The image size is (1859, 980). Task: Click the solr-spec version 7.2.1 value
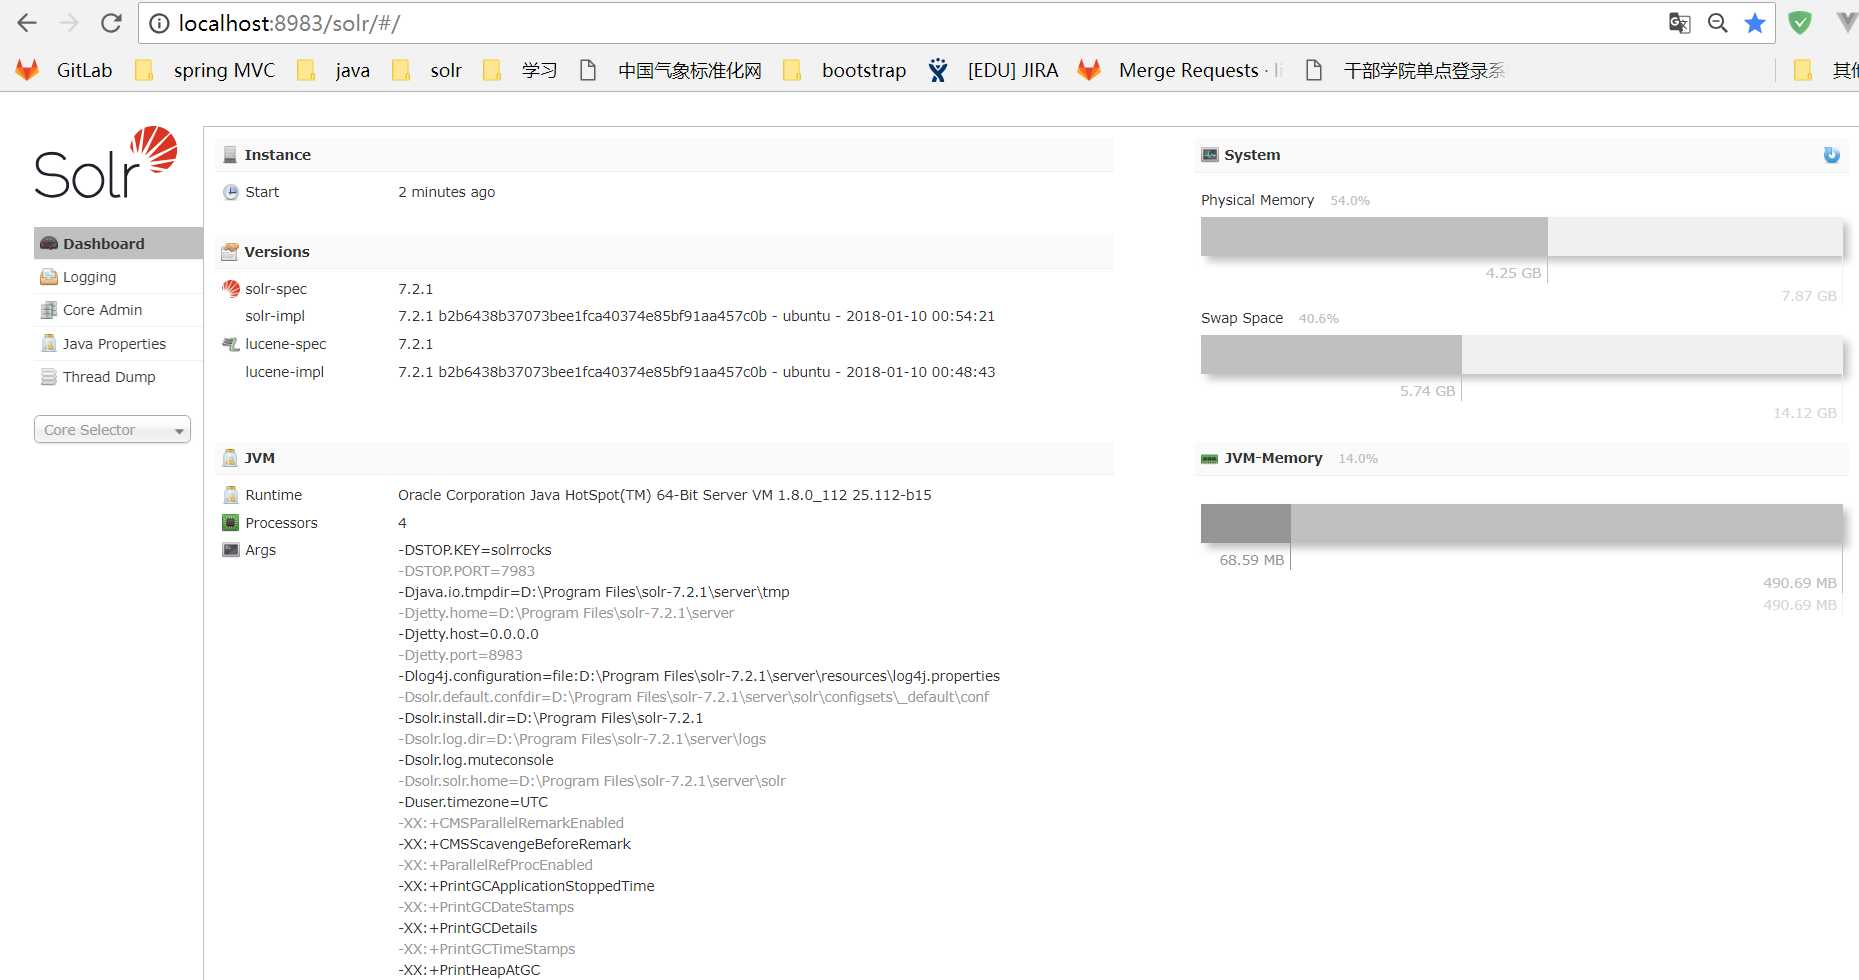(416, 289)
